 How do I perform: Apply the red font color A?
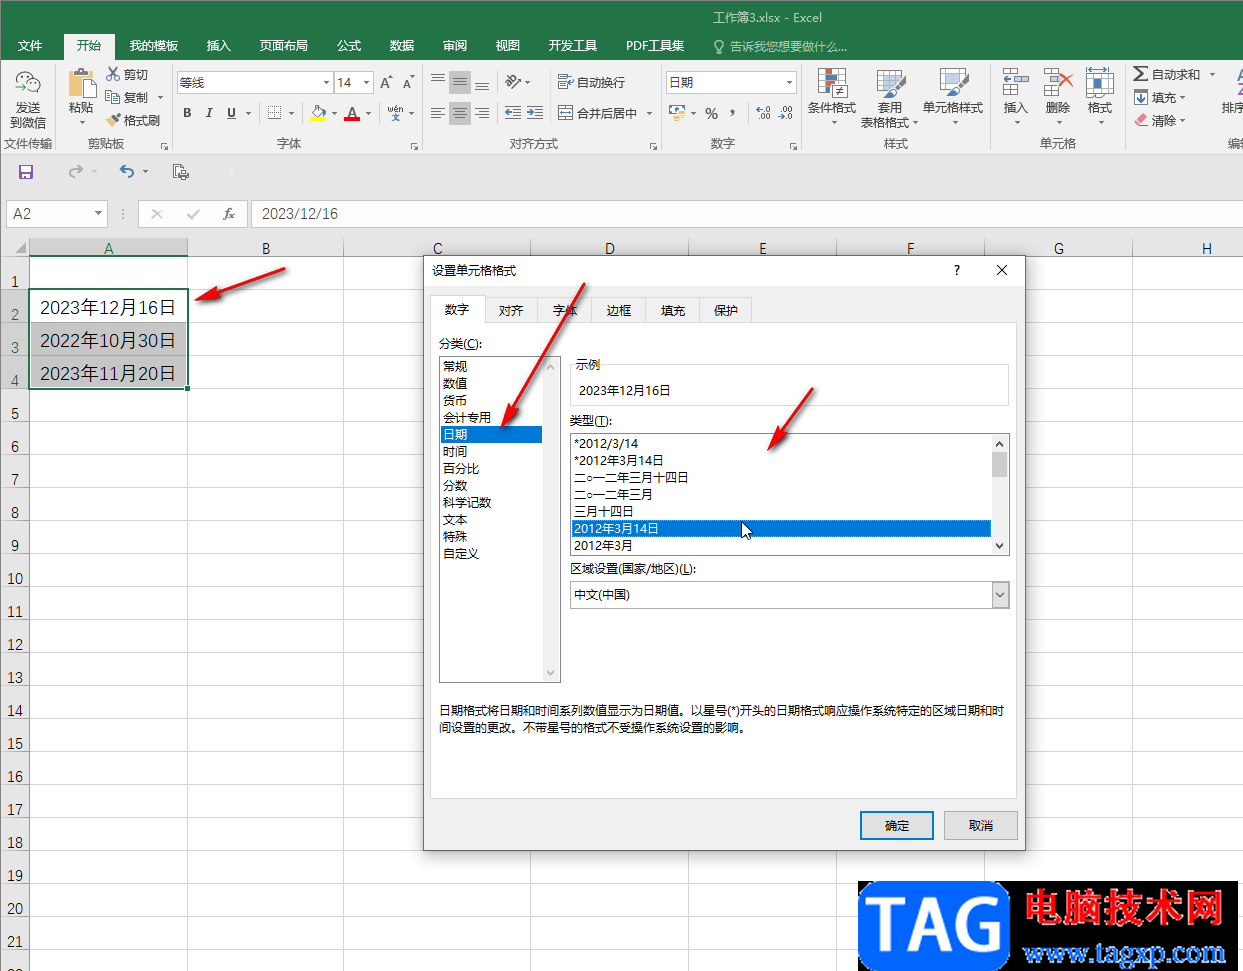[352, 113]
